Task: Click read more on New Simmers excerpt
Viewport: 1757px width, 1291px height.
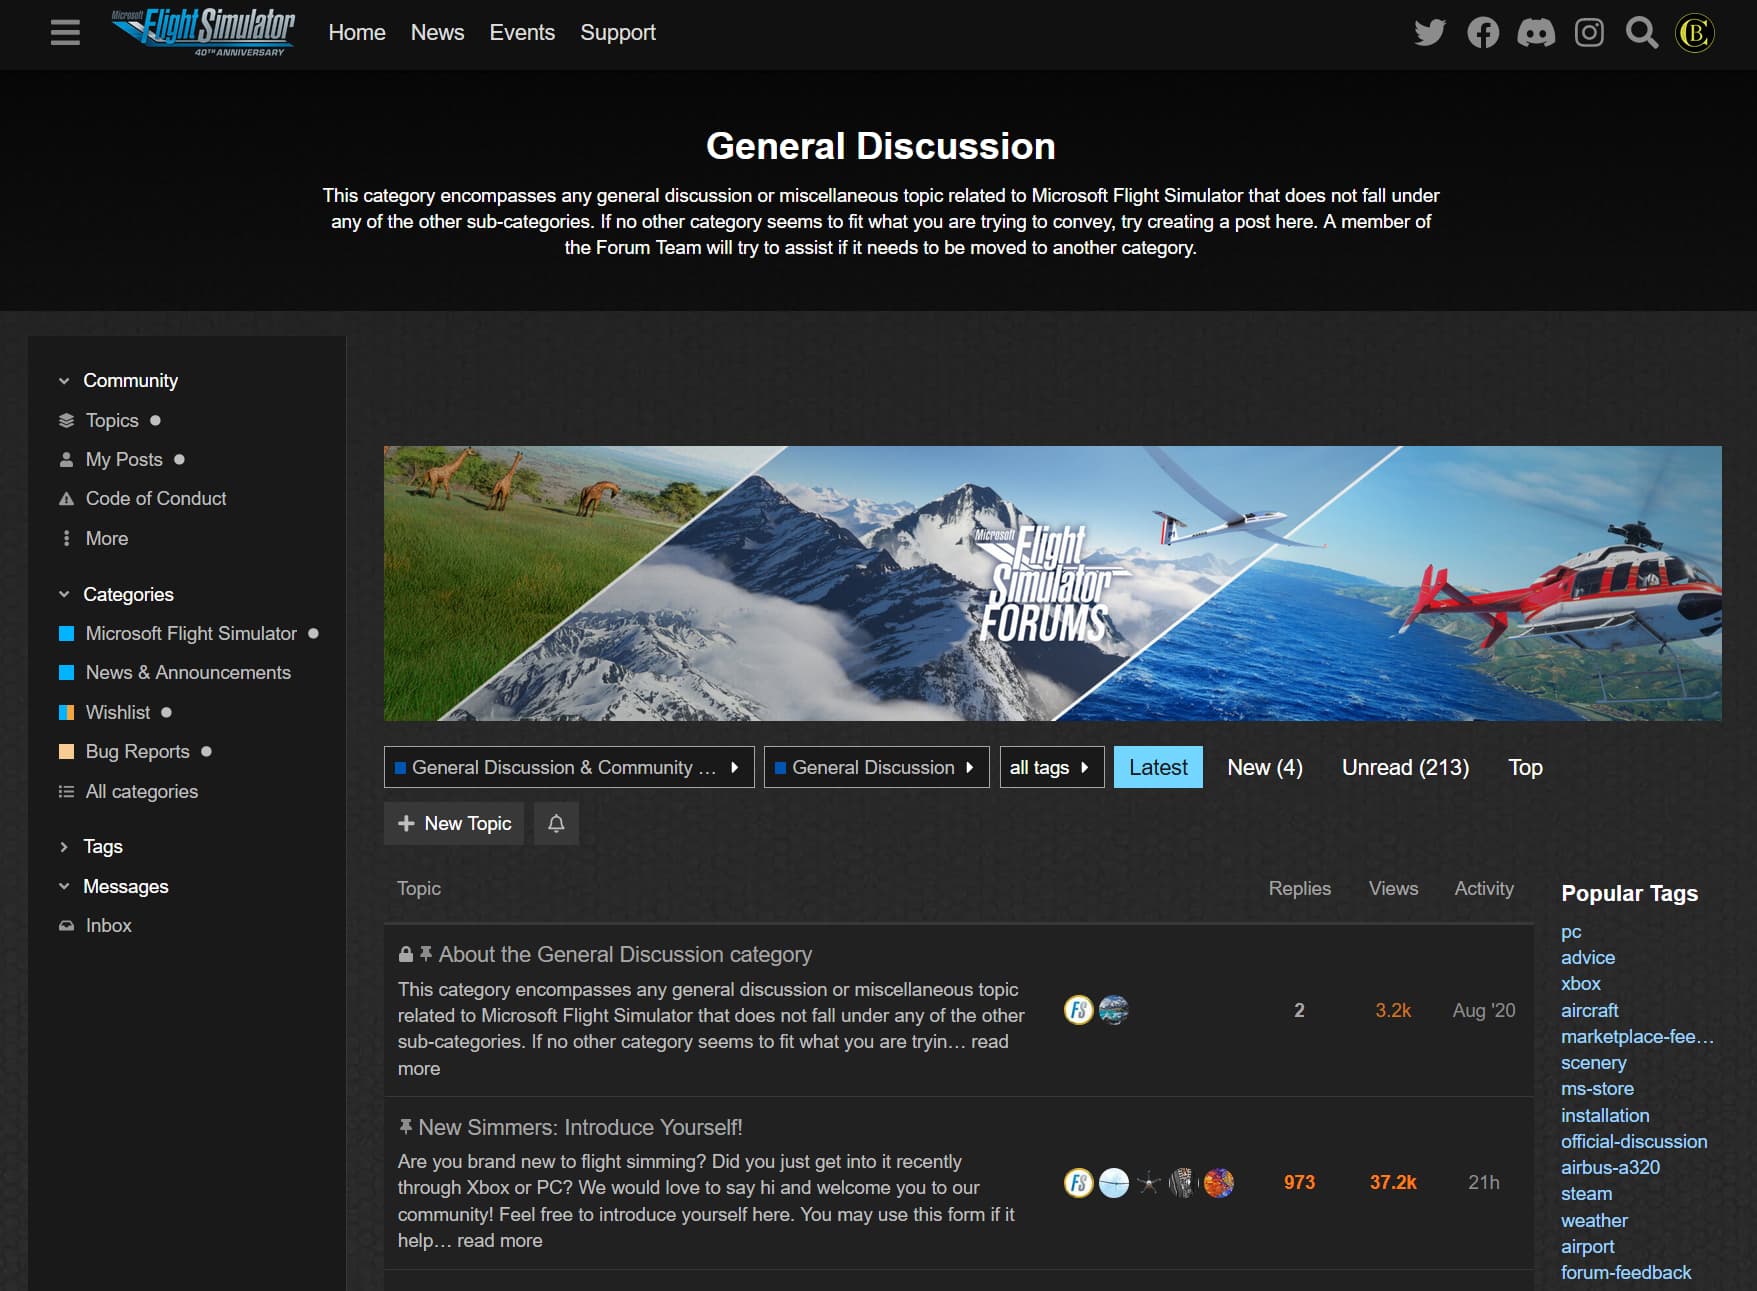Action: 500,1240
